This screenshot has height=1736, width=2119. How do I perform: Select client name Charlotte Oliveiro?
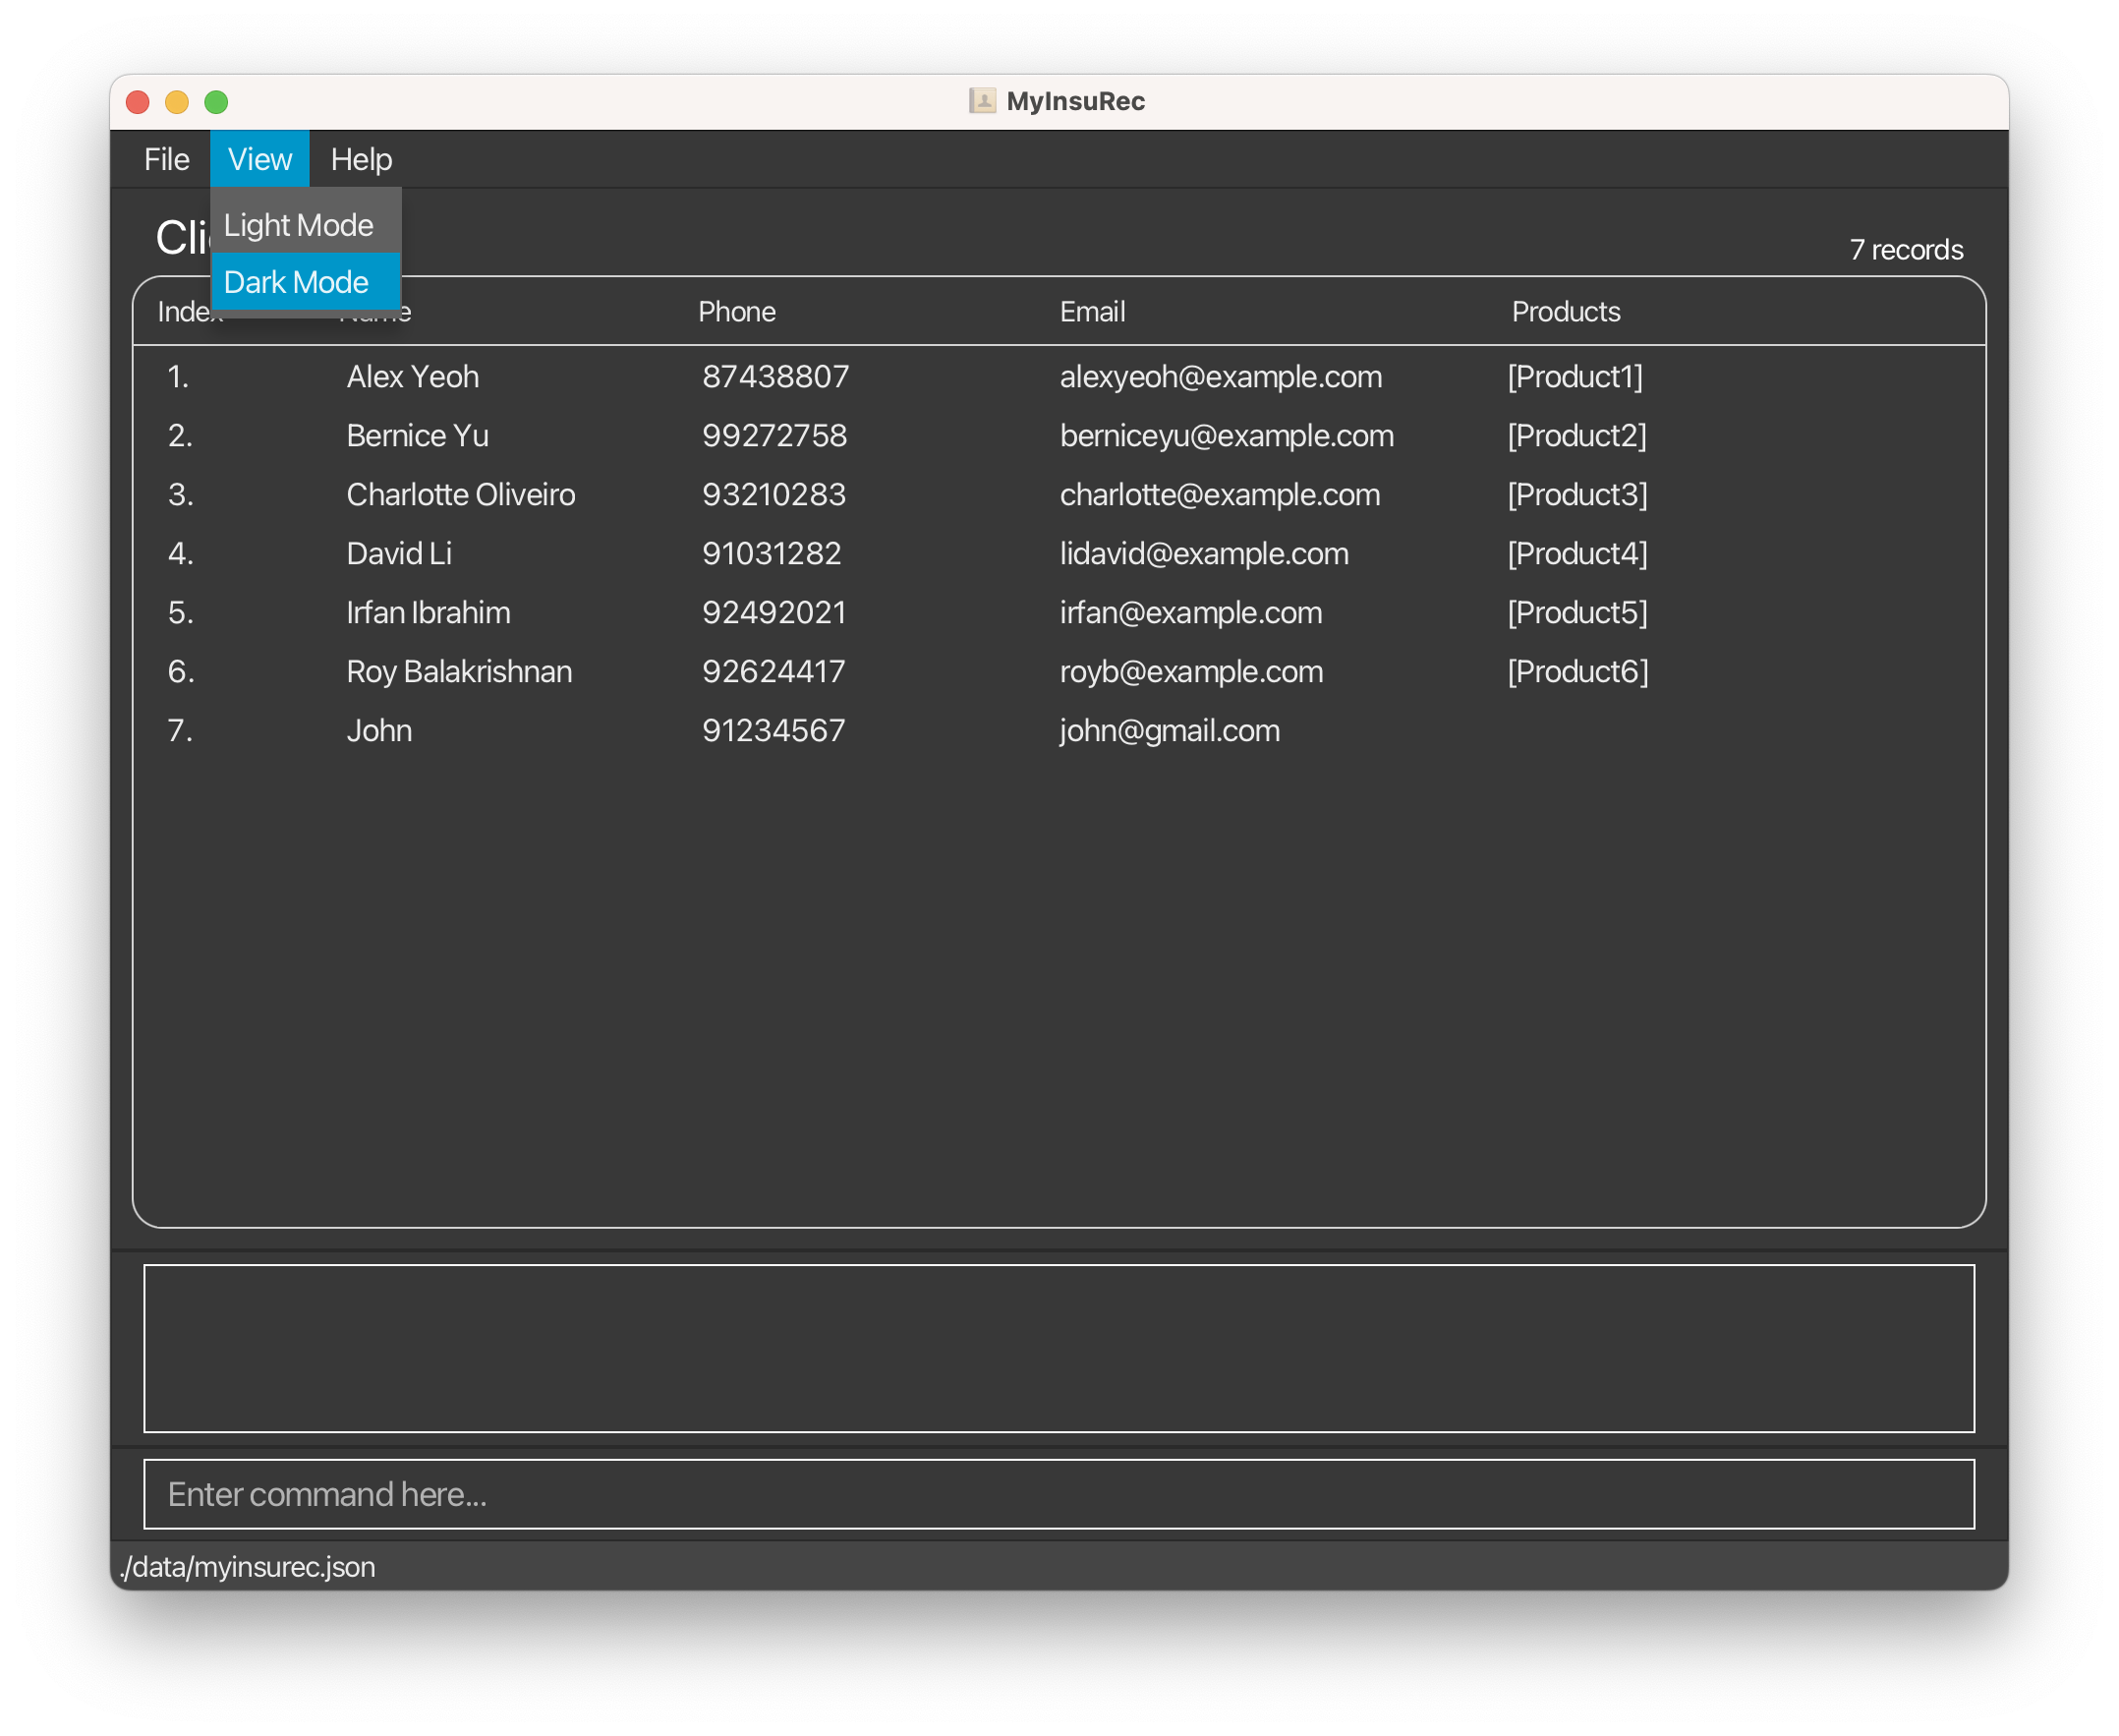pos(461,495)
